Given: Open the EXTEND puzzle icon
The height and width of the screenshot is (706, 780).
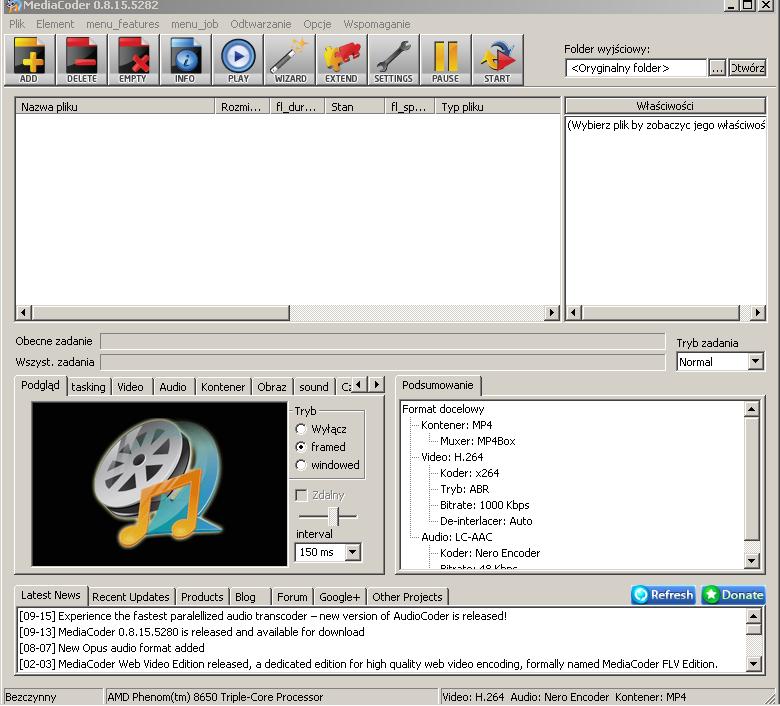Looking at the screenshot, I should point(342,60).
